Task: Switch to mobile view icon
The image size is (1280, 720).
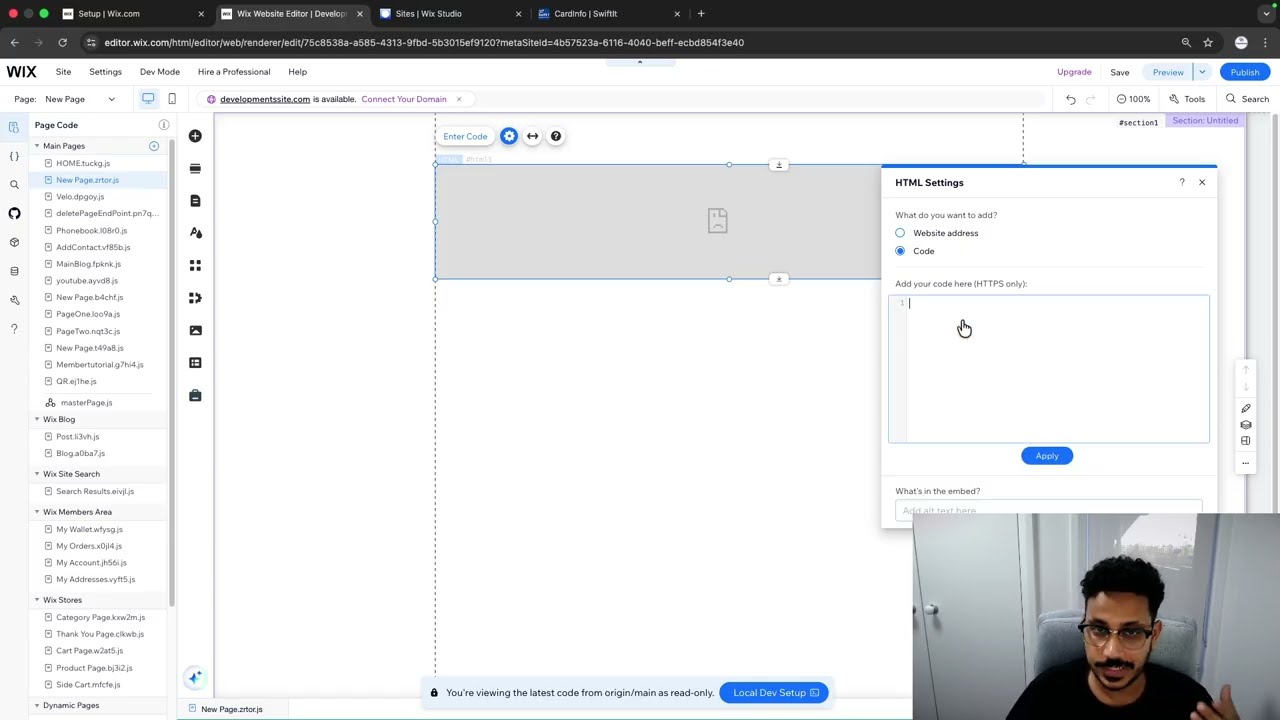Action: (x=172, y=99)
